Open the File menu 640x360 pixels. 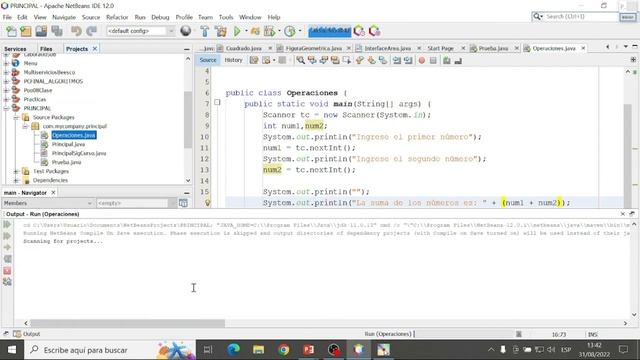tap(7, 17)
